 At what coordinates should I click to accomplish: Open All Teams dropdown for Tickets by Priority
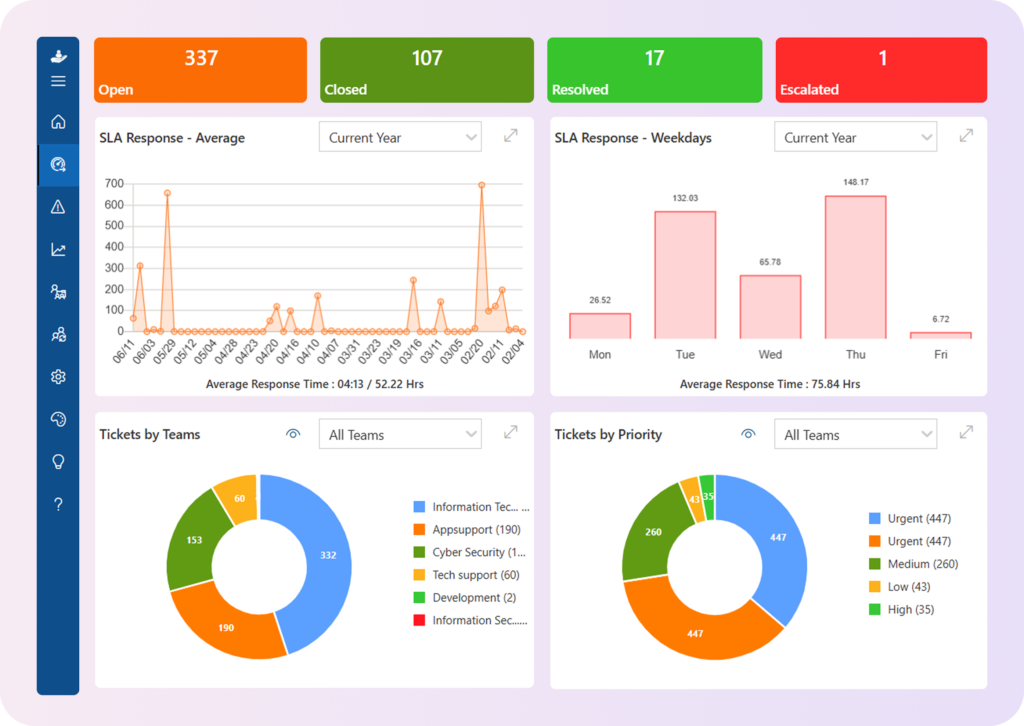(x=856, y=434)
